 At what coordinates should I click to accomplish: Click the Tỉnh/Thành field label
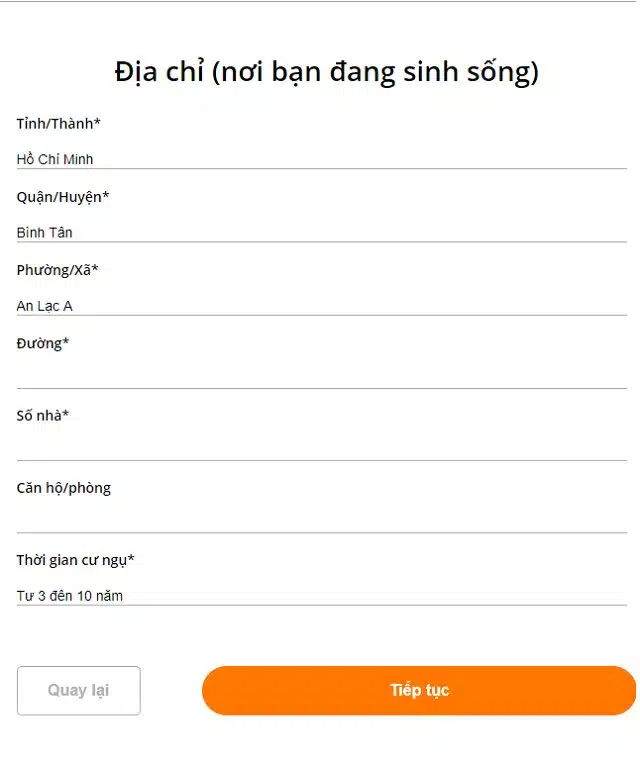(x=55, y=123)
